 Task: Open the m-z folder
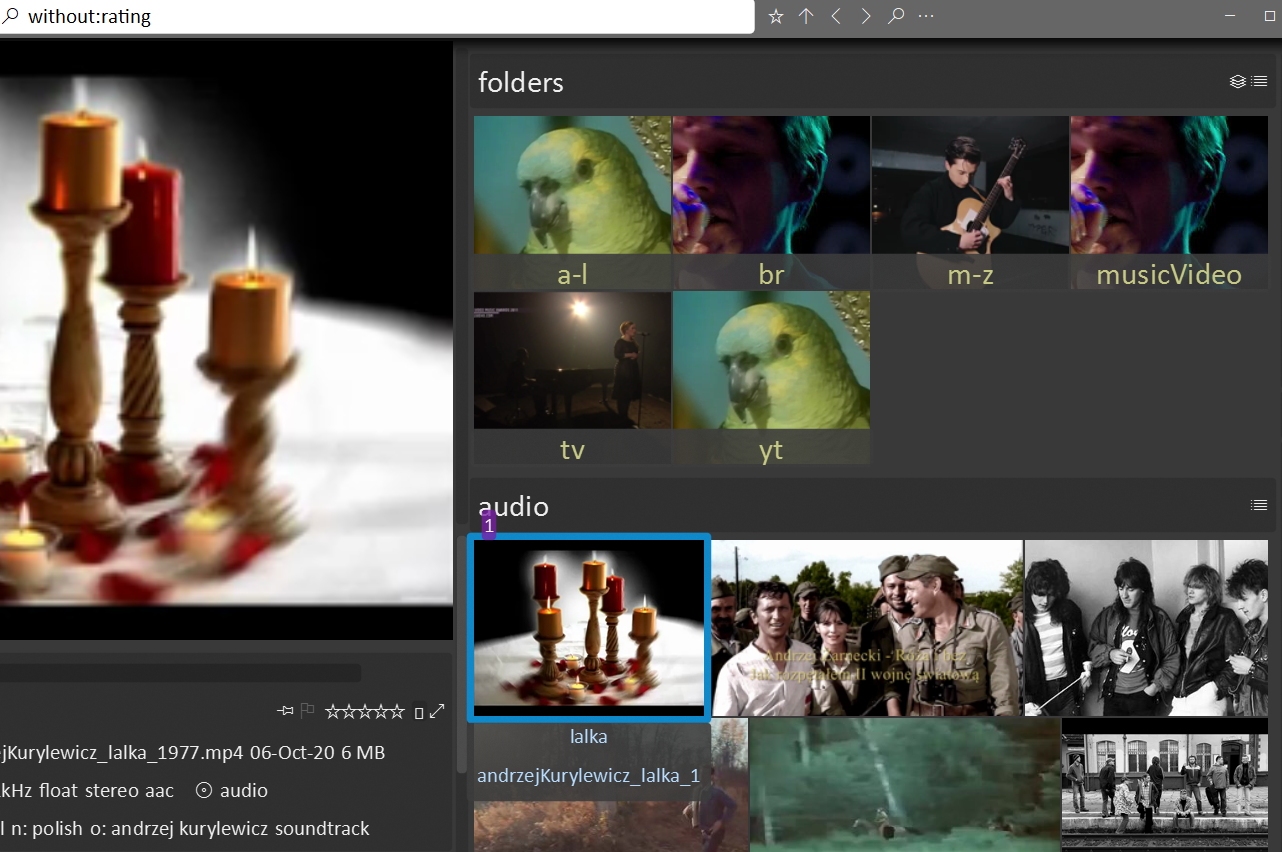[970, 203]
